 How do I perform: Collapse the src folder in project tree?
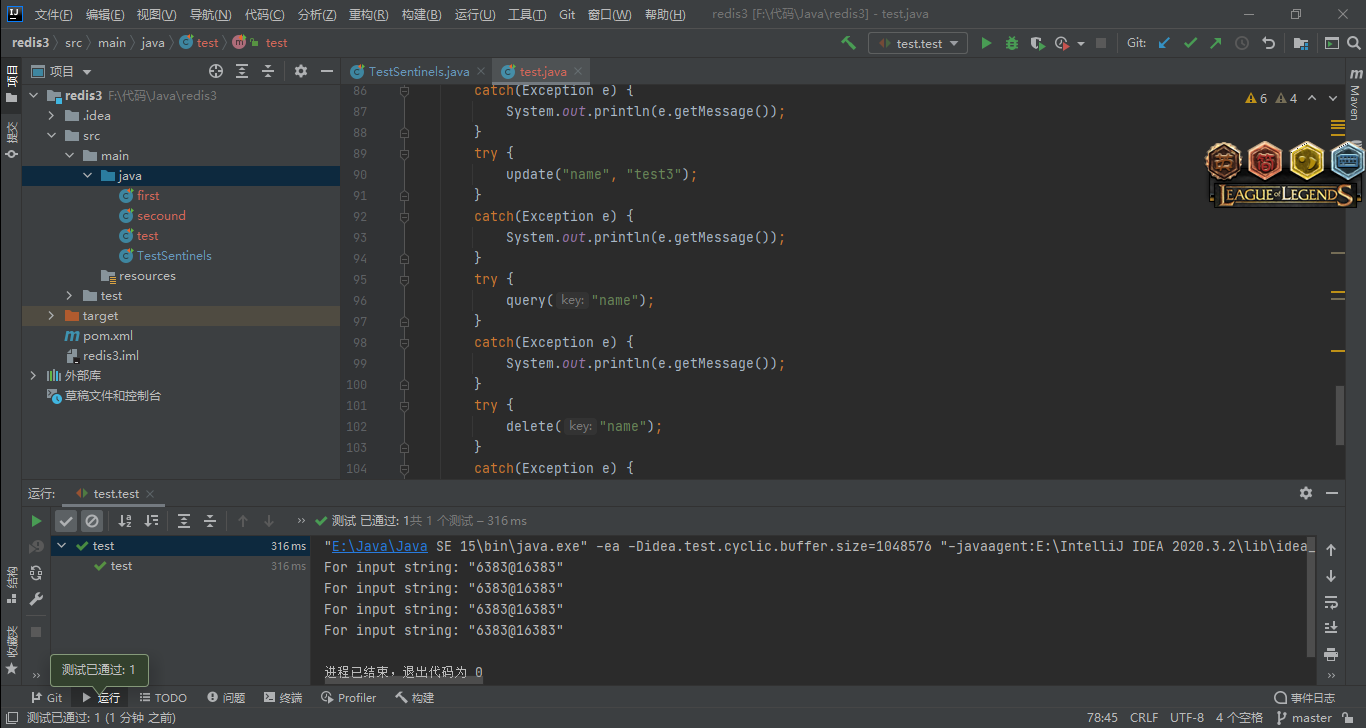52,136
